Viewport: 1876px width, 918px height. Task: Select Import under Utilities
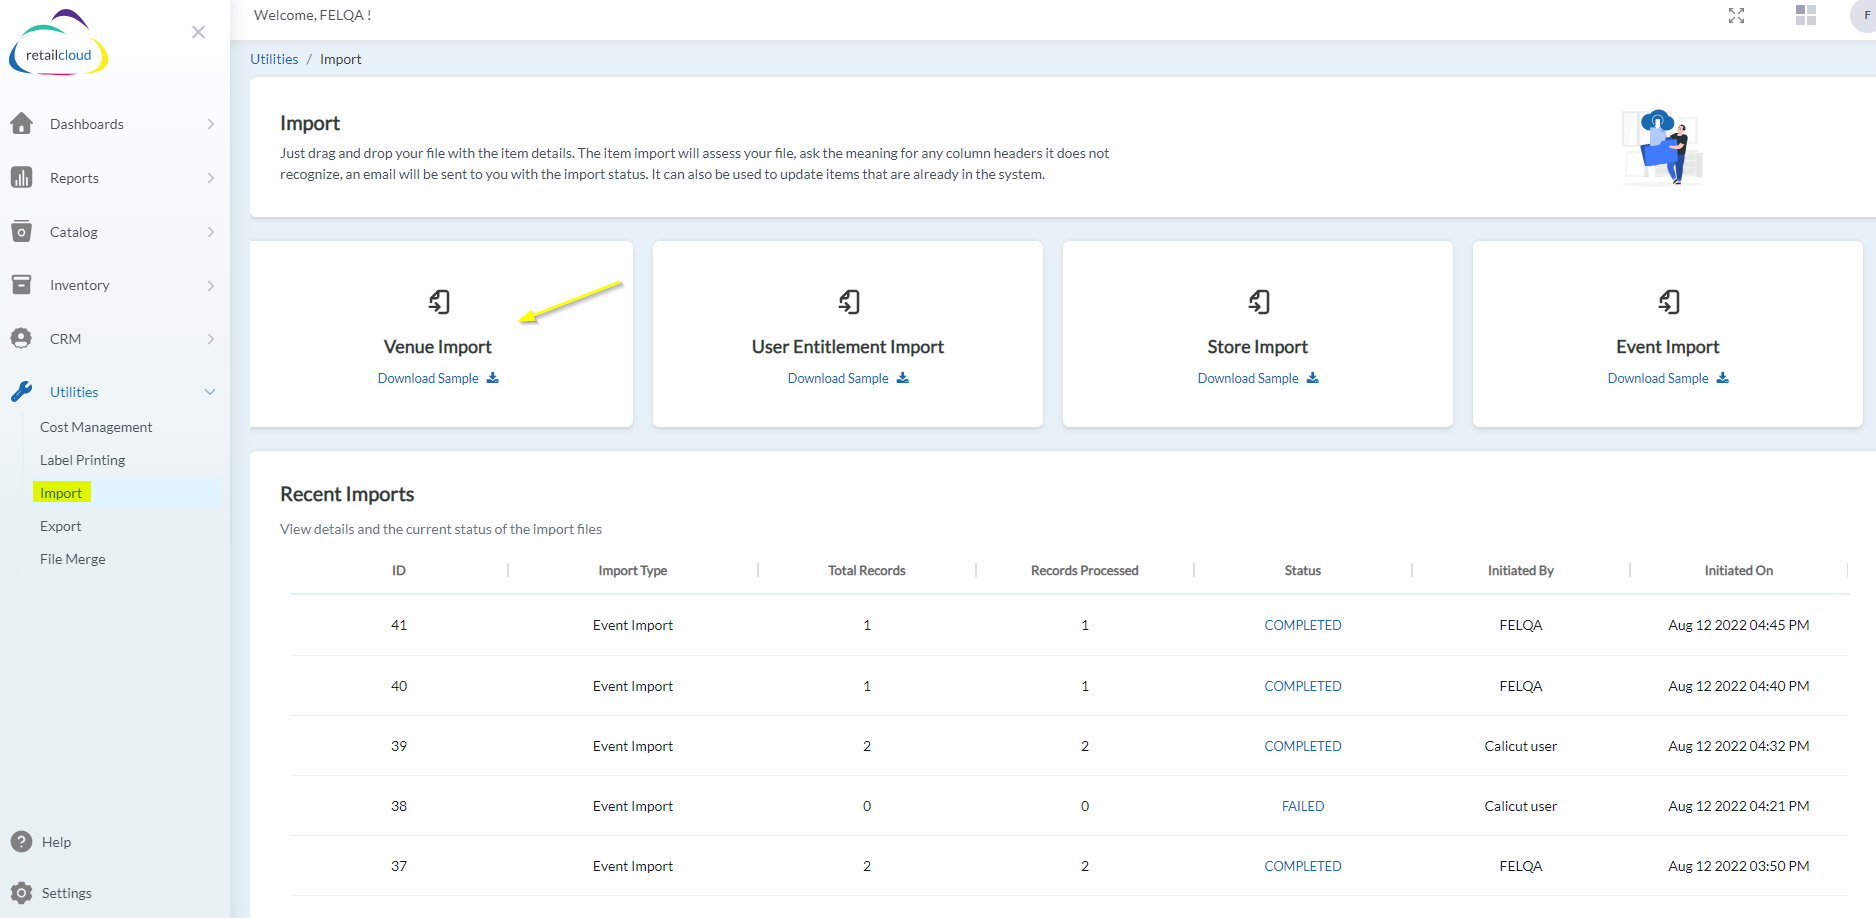pos(61,493)
